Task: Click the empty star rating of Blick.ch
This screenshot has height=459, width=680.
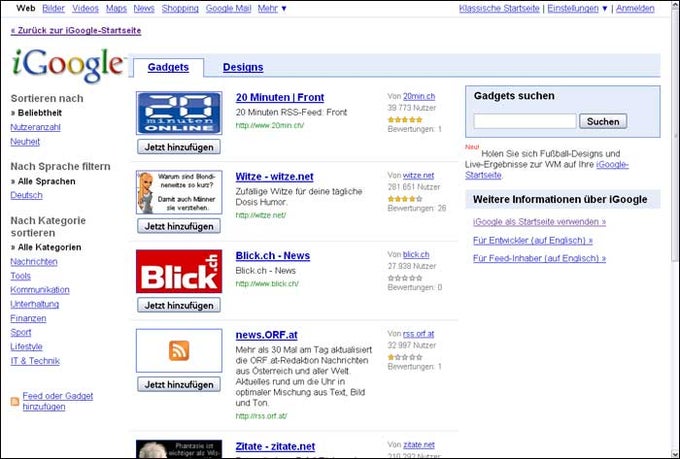Action: (x=405, y=278)
